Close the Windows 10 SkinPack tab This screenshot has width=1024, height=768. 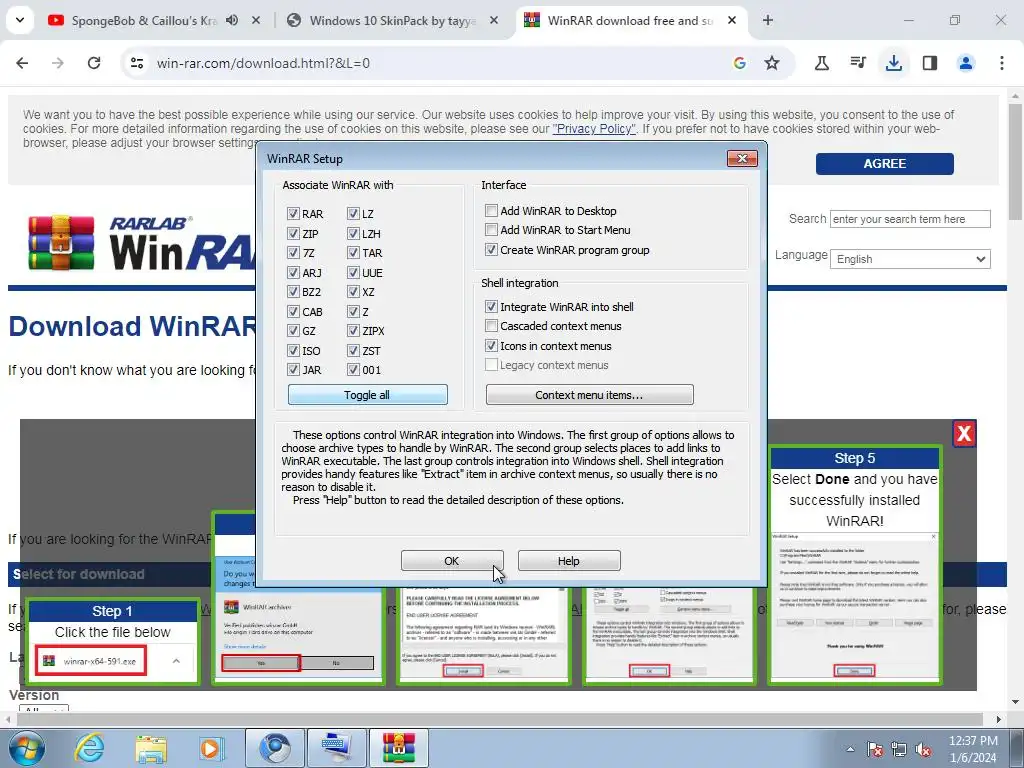coord(494,20)
